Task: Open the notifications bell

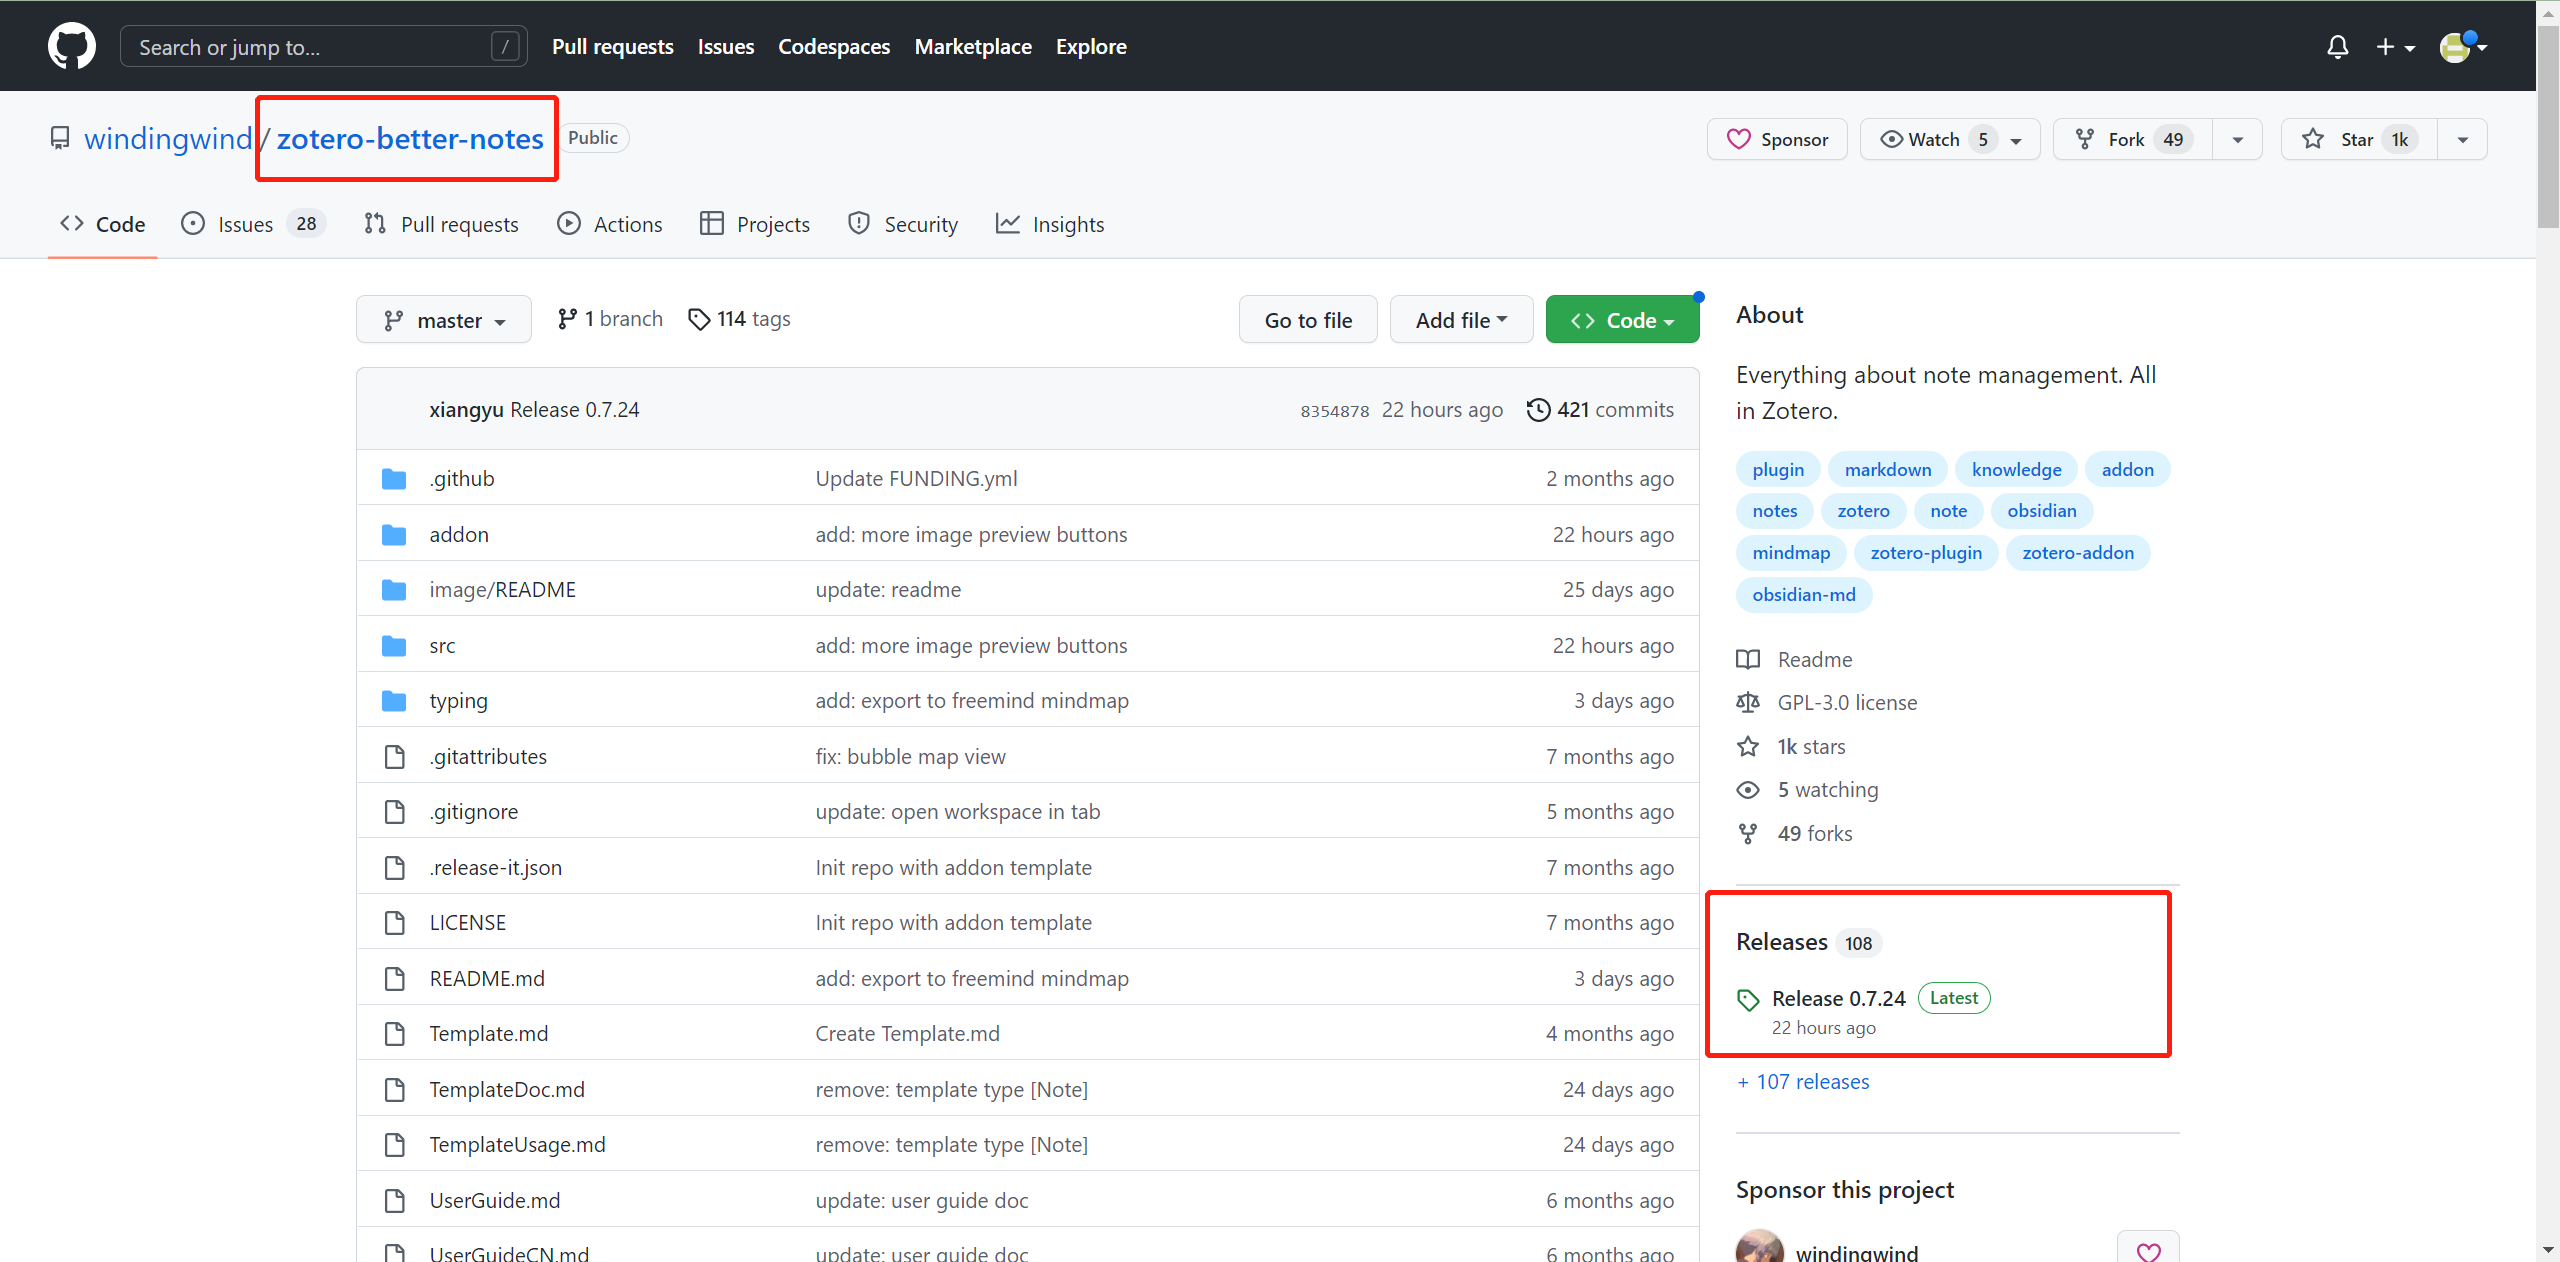Action: point(2337,47)
